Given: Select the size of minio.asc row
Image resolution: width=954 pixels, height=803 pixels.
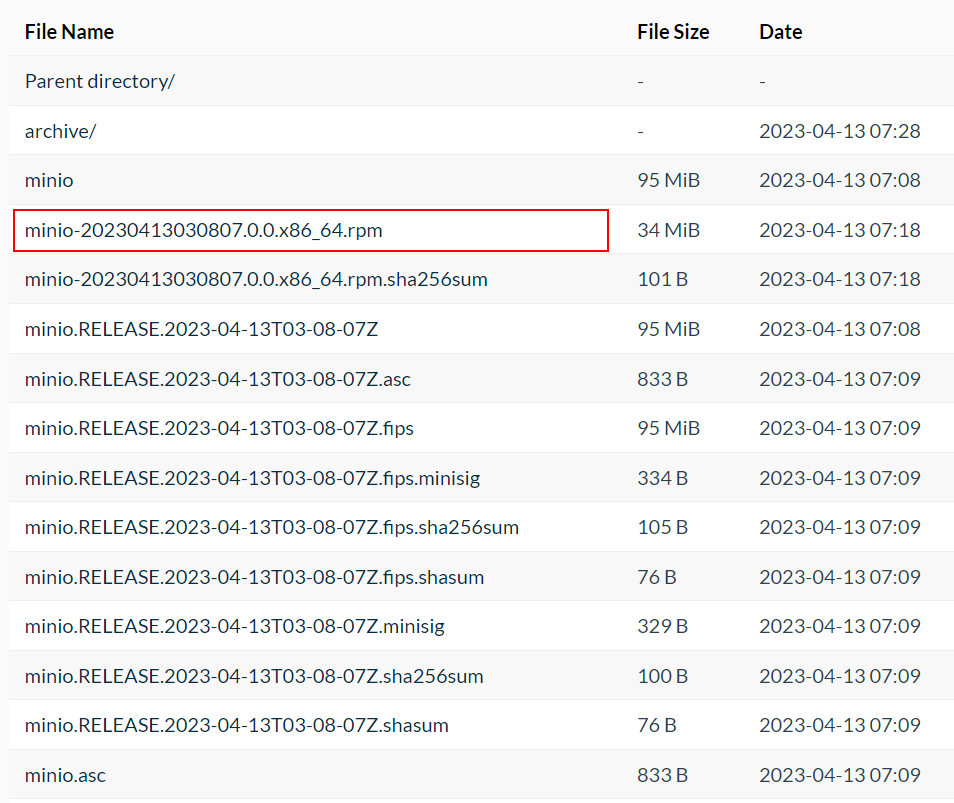Looking at the screenshot, I should (663, 775).
